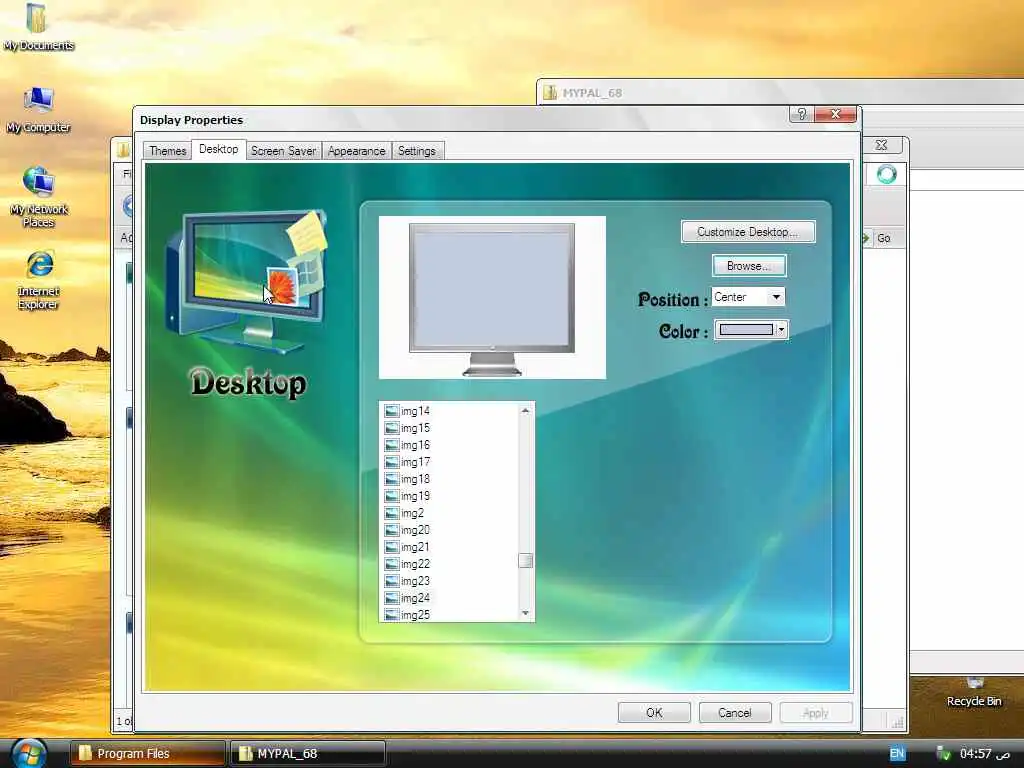Click the Windows Start orb
The width and height of the screenshot is (1024, 768).
(x=28, y=753)
